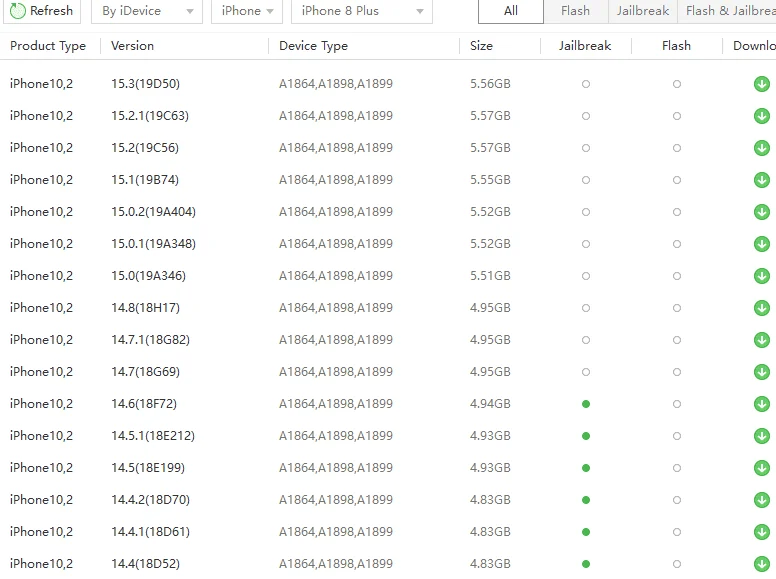Sort by Version column header
Viewport: 776px width, 579px height.
pos(132,46)
